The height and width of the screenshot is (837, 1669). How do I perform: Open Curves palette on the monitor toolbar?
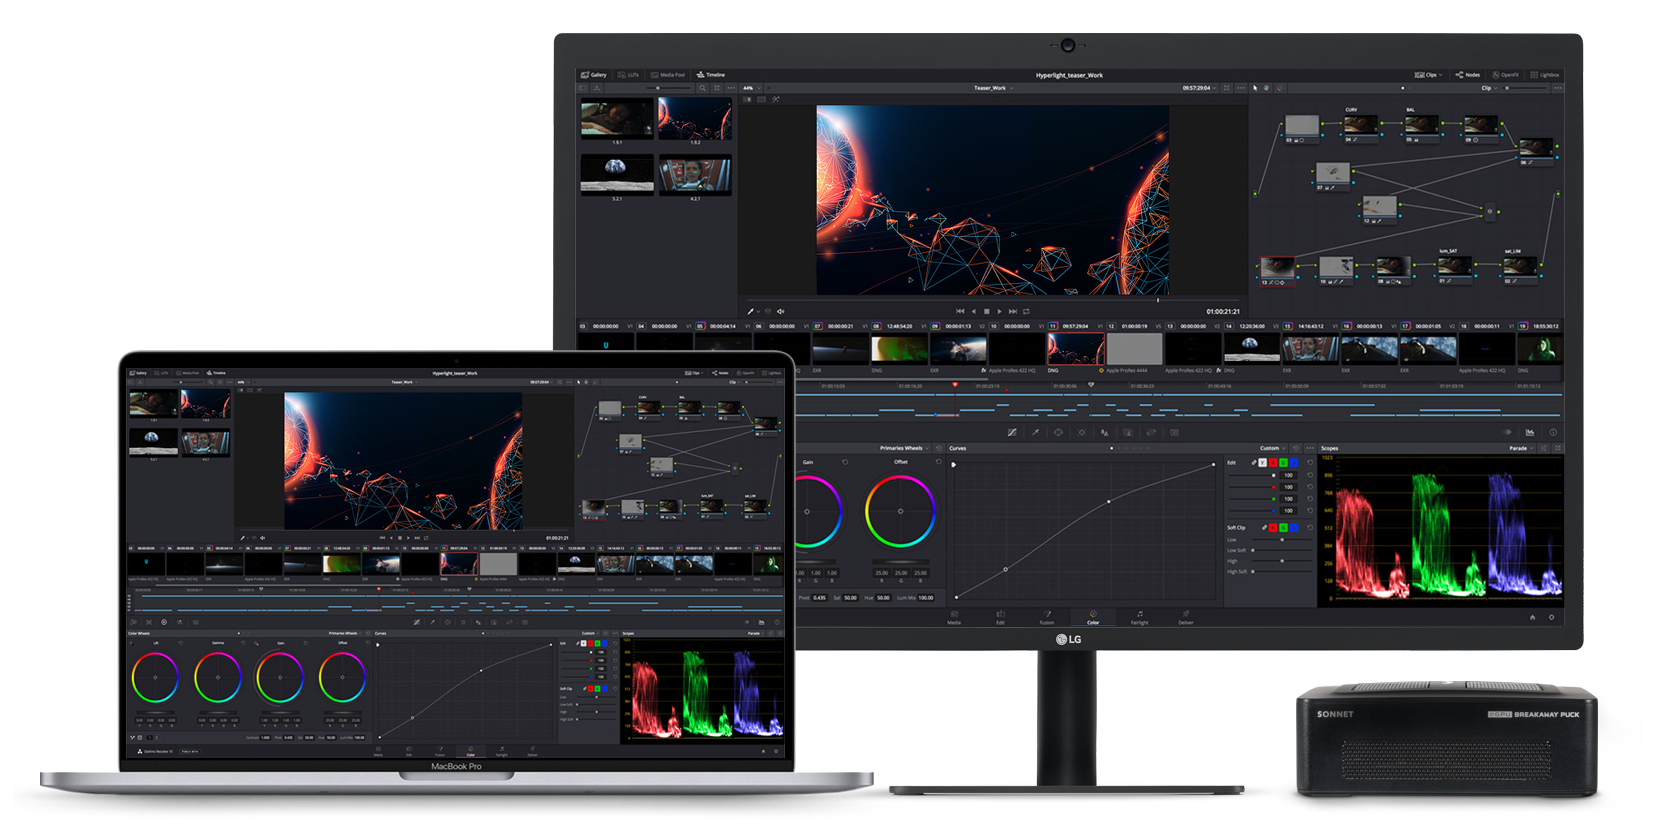[x=1012, y=433]
